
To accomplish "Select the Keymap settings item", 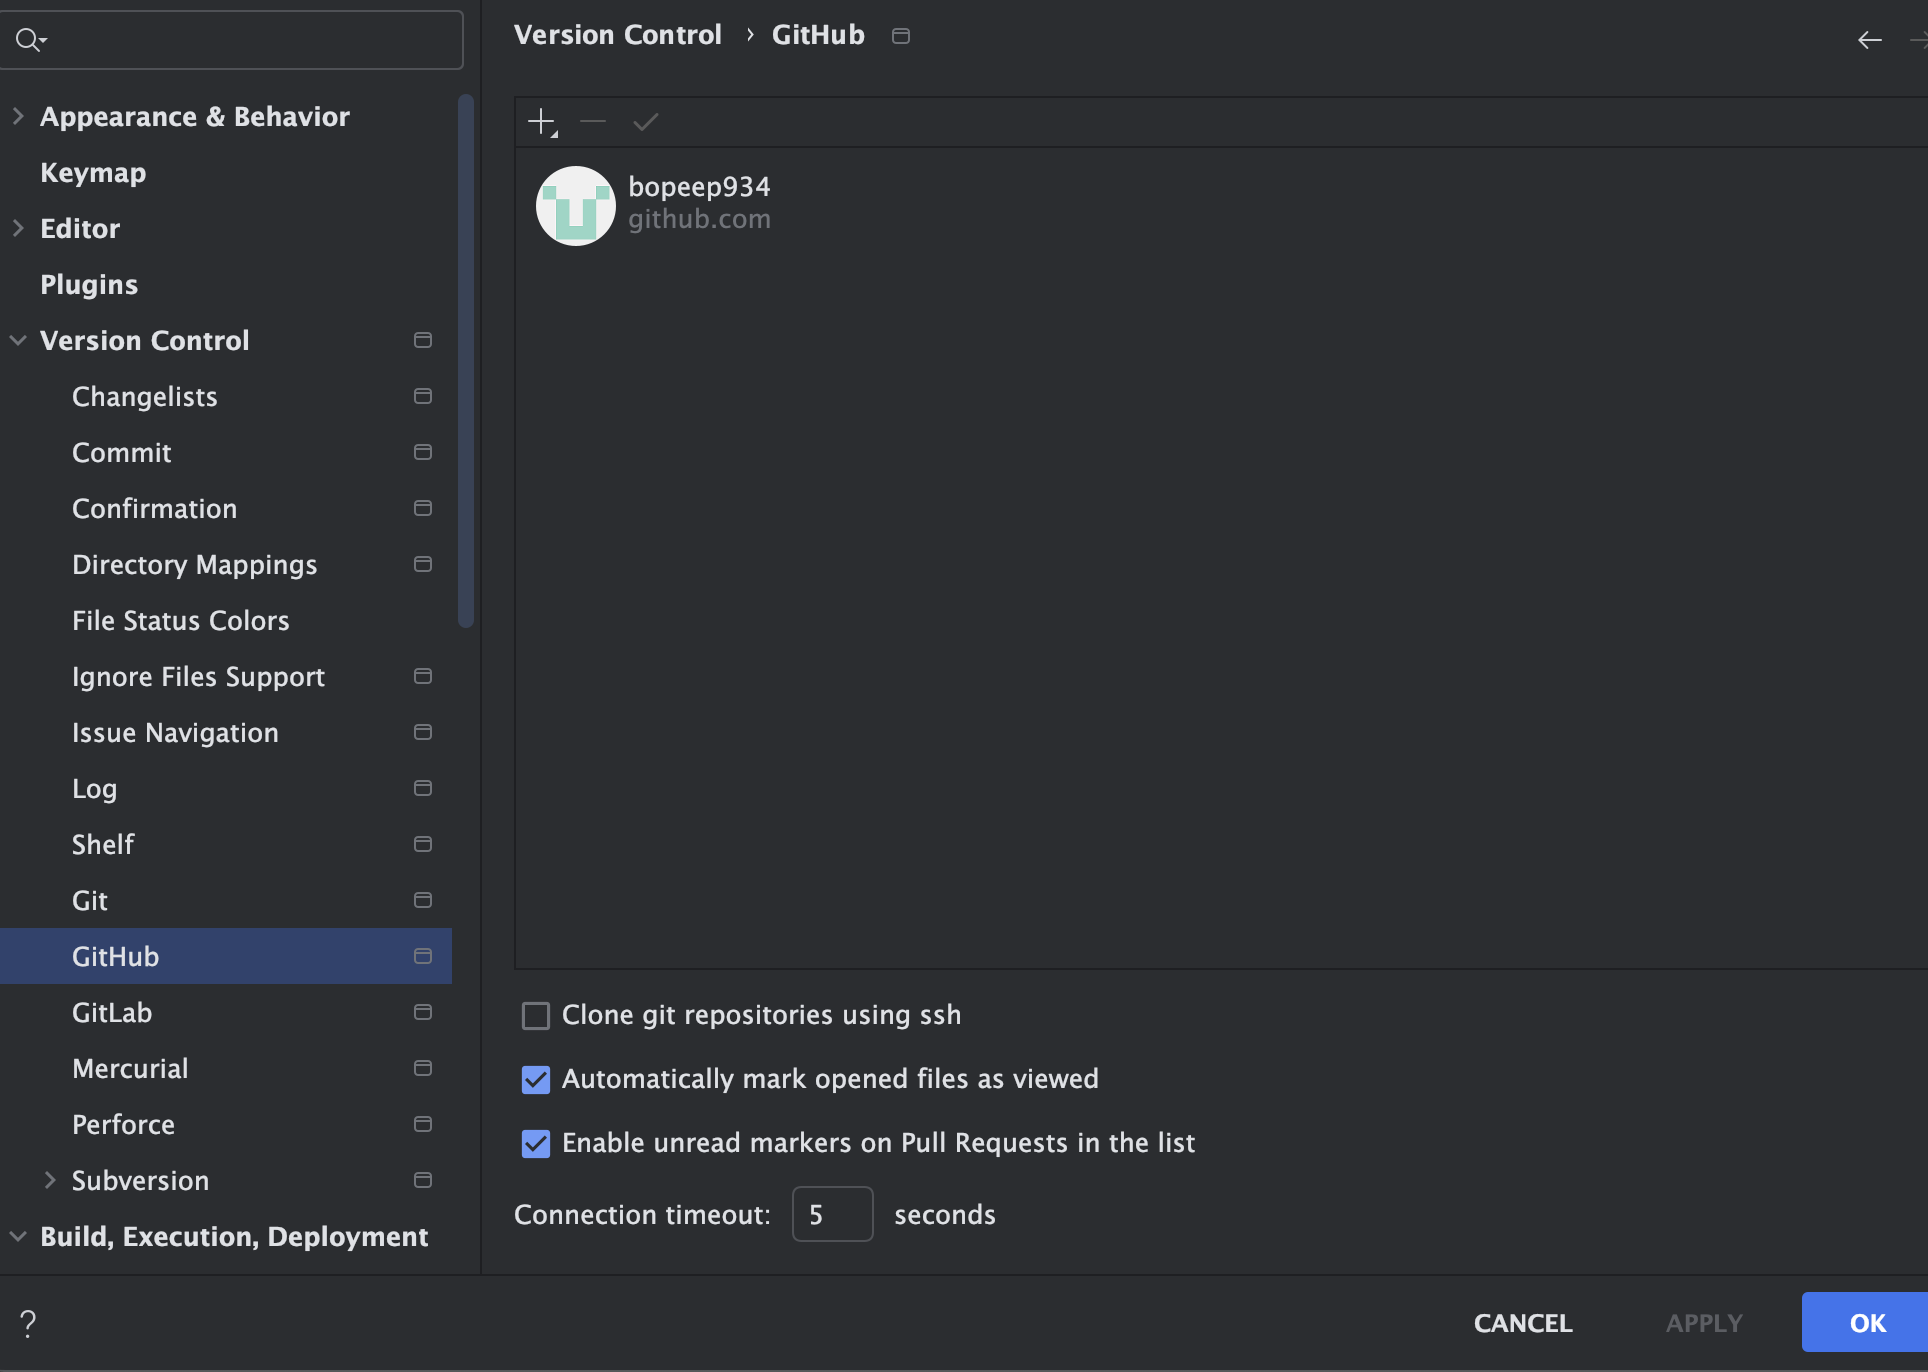I will pos(93,172).
